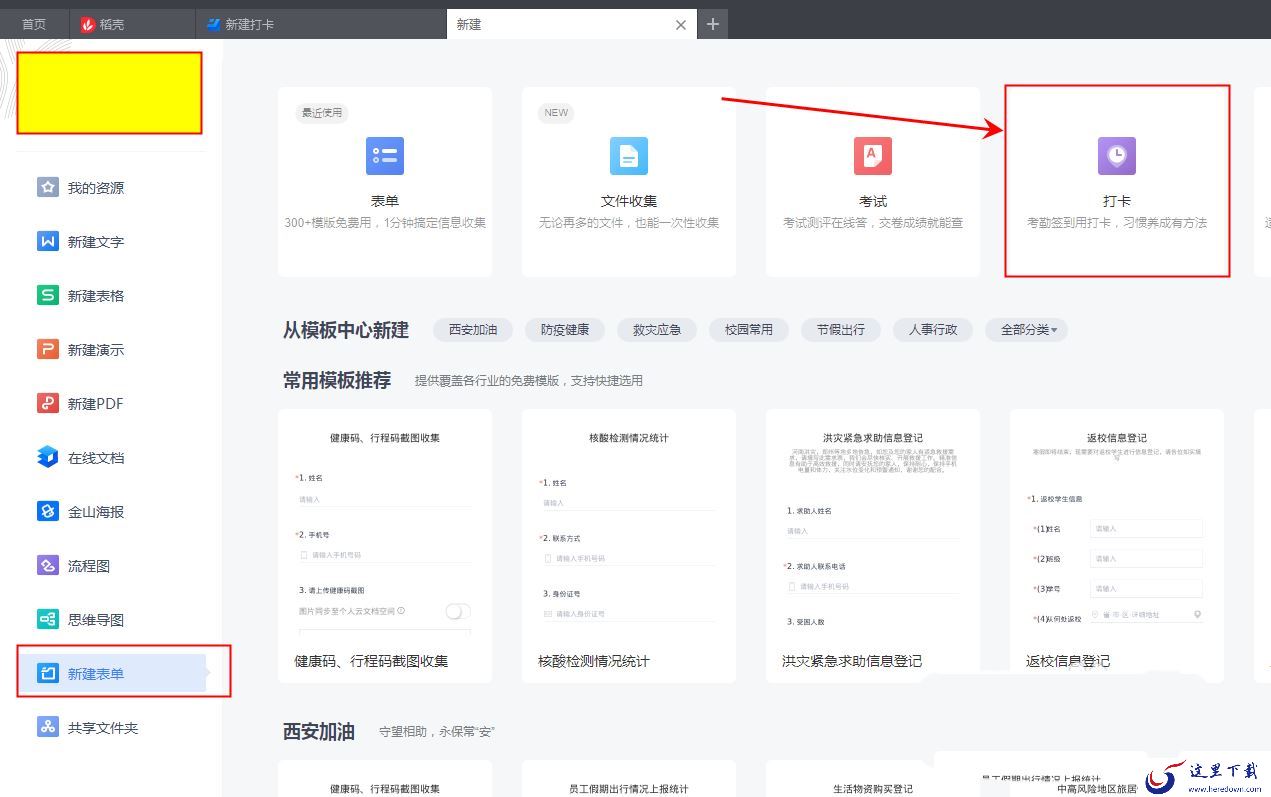Screen dimensions: 1271x797
Task: Click the 文件收集 card title text
Action: click(x=629, y=201)
